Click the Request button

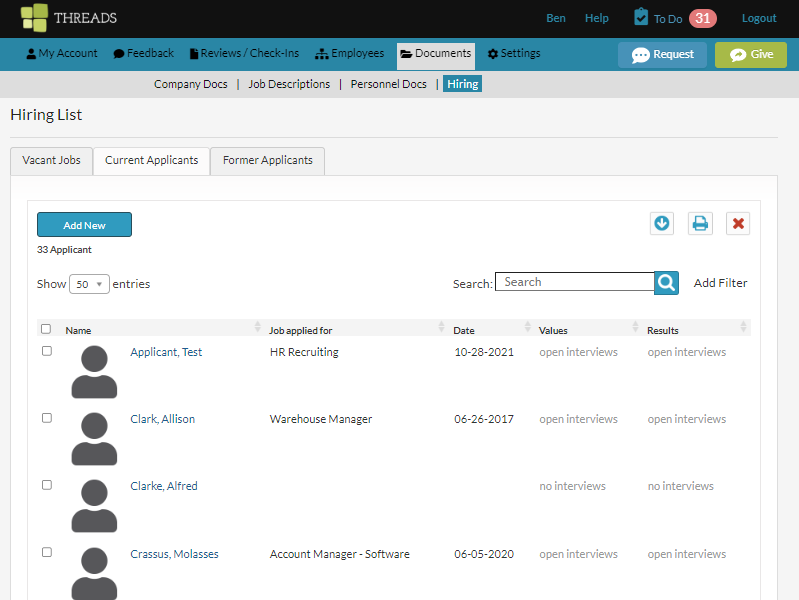(x=662, y=55)
